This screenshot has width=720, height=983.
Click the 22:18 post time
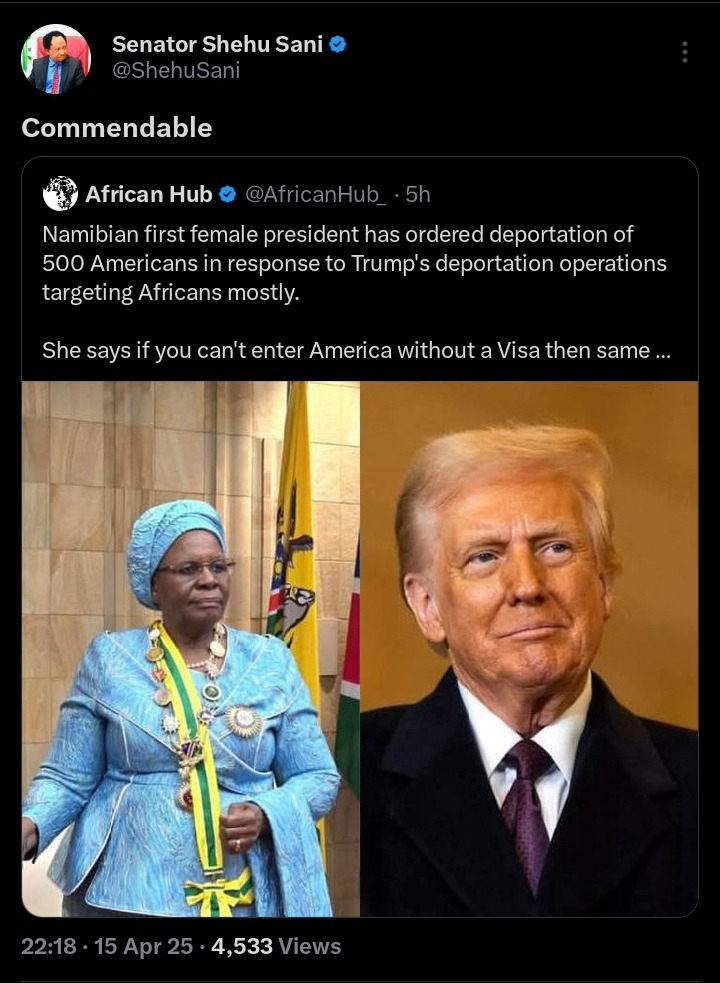[48, 946]
